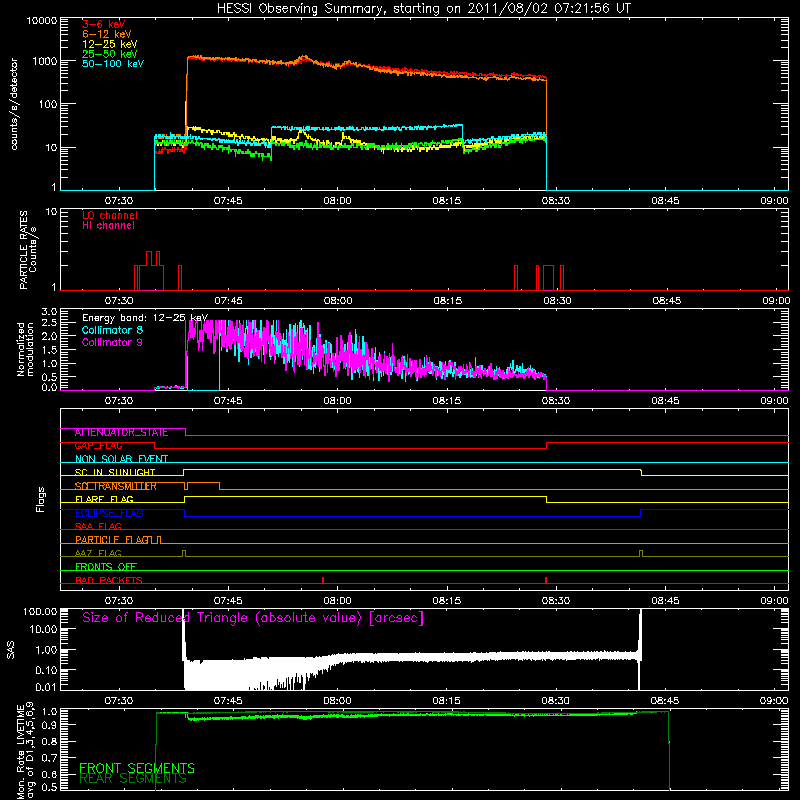The height and width of the screenshot is (800, 800).
Task: Click the dim olive AAZ_FLAG label
Action: pyautogui.click(x=98, y=554)
